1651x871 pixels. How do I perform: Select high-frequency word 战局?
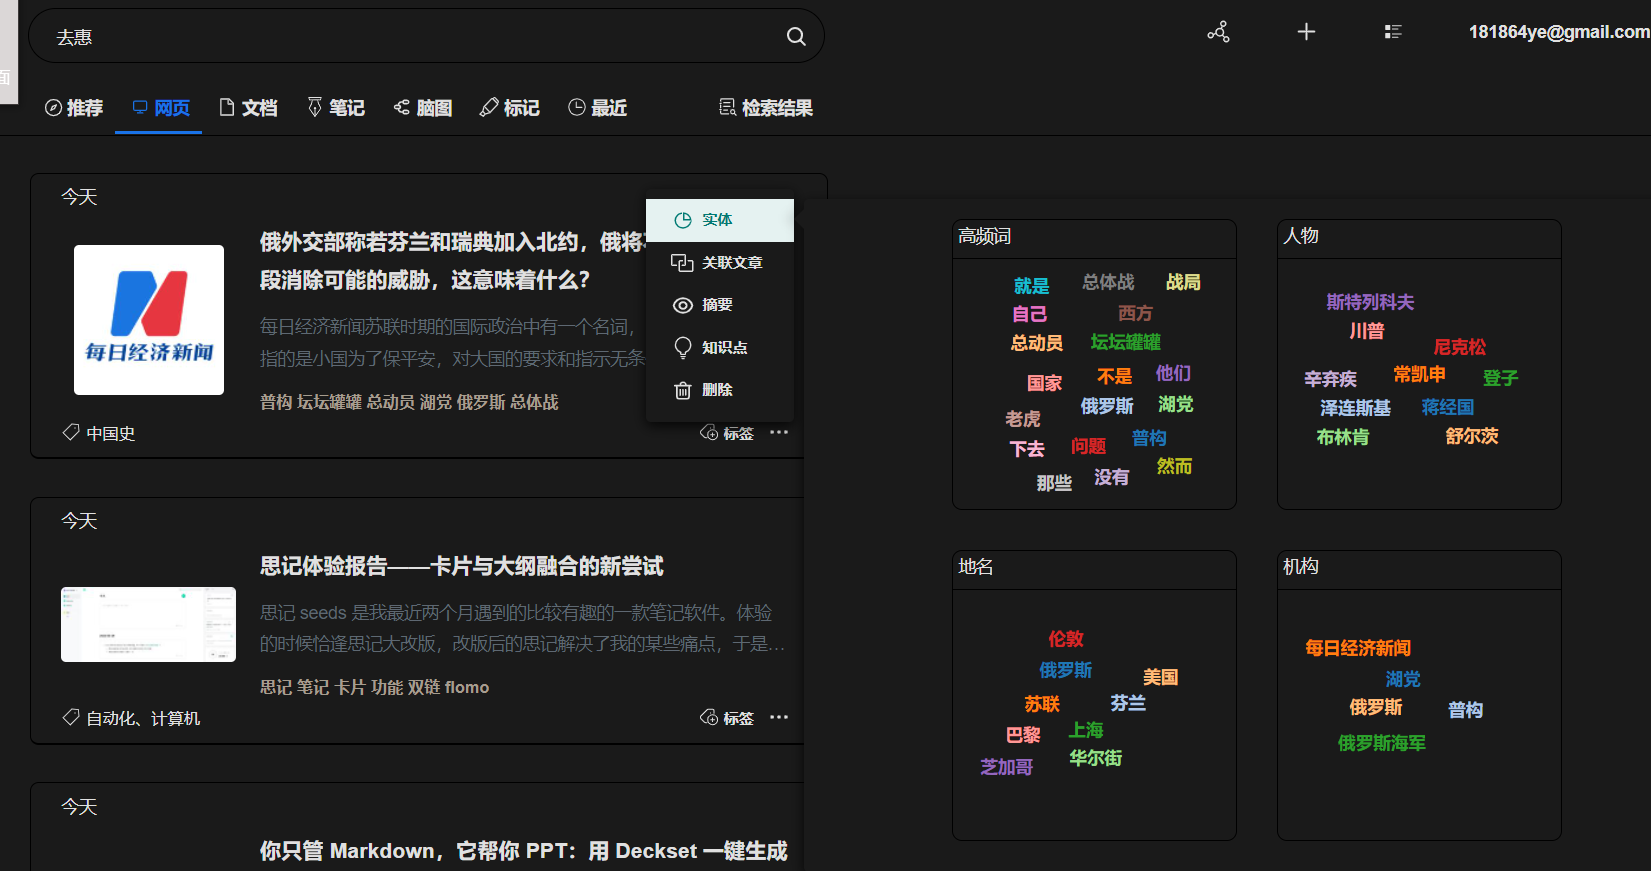[x=1183, y=282]
